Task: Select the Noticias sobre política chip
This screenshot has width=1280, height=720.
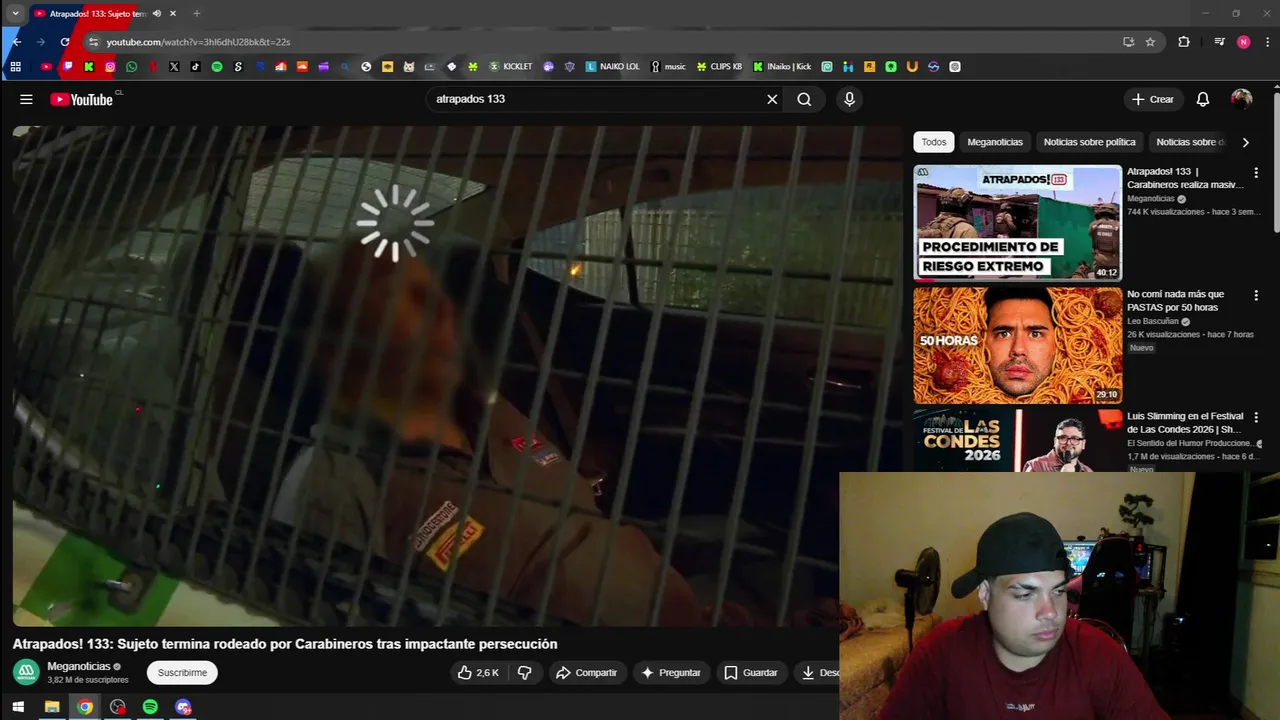Action: pyautogui.click(x=1089, y=142)
